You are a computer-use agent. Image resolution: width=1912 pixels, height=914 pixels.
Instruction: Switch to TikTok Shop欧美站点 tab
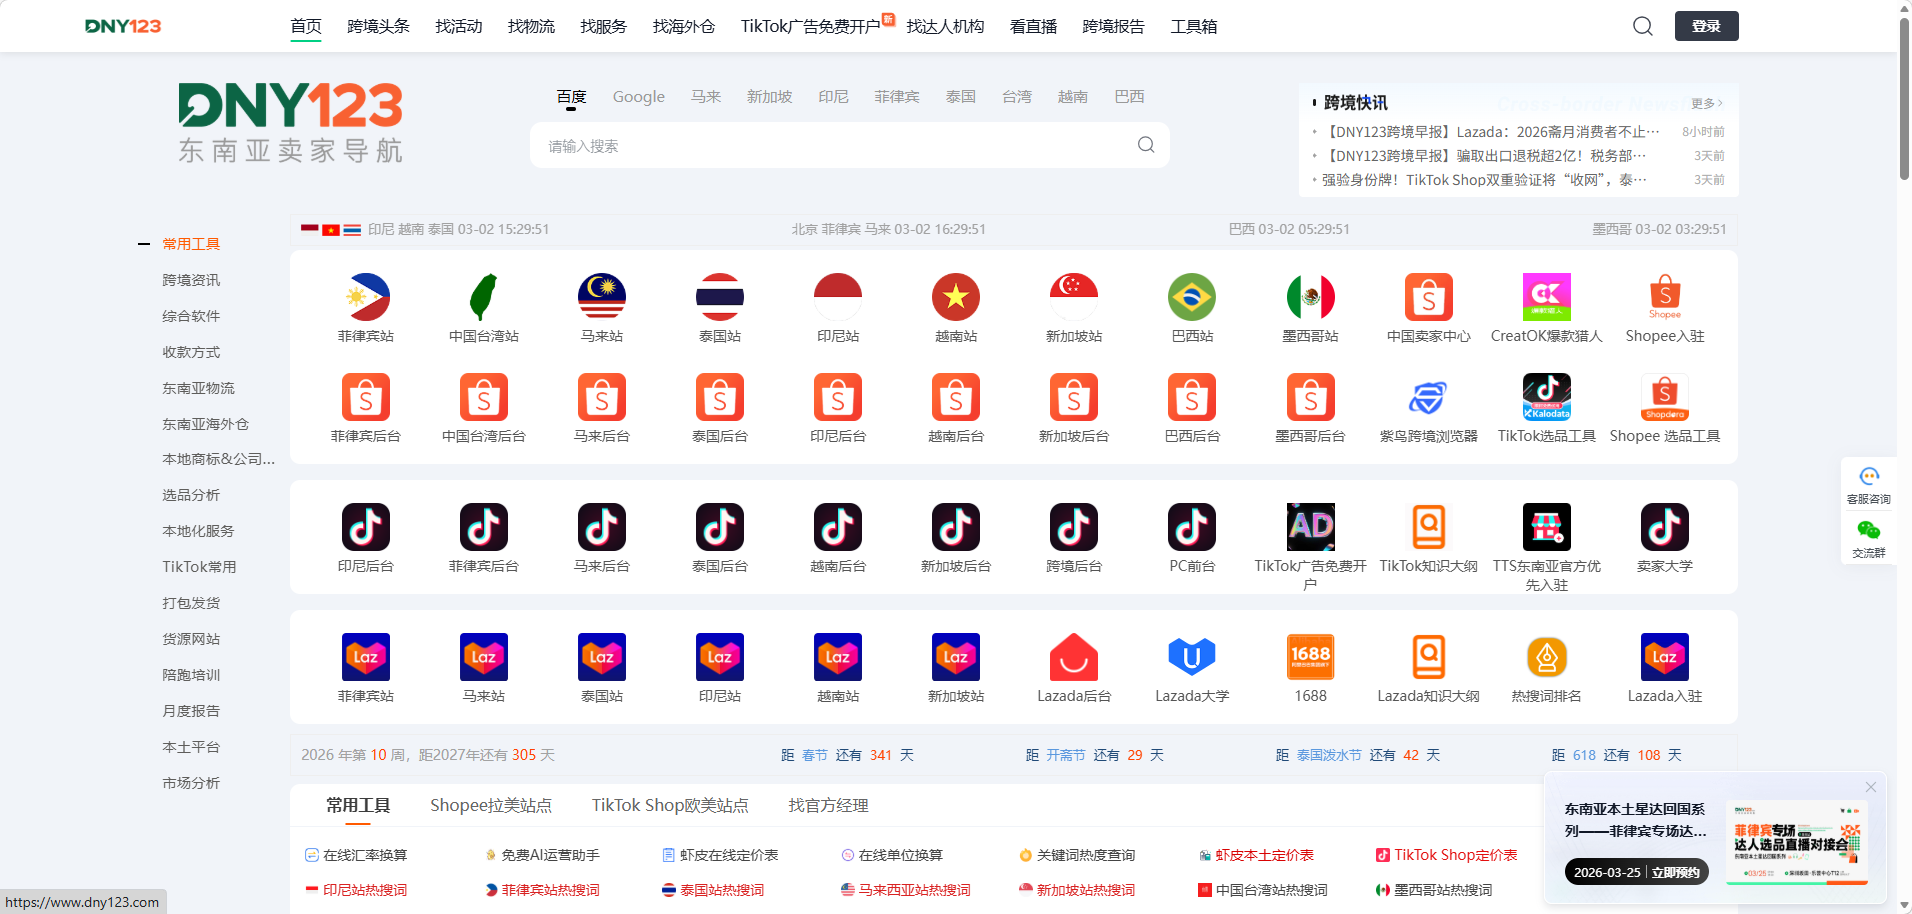pos(670,805)
